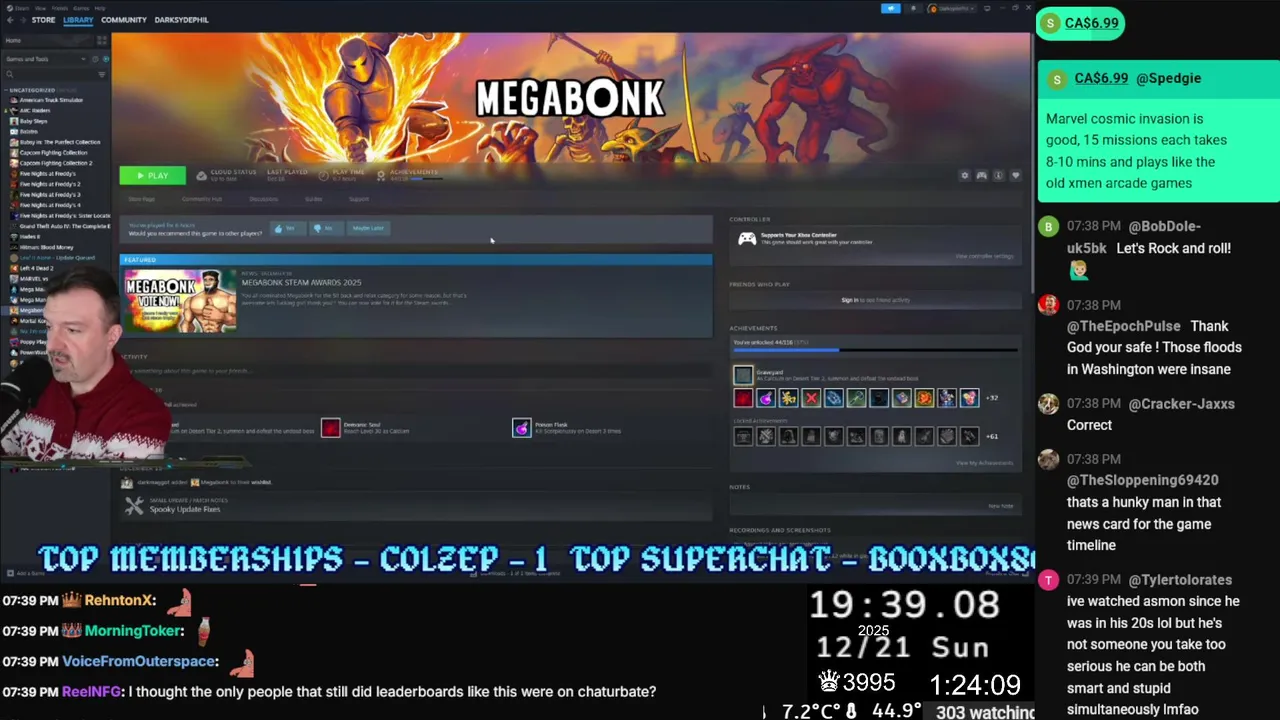
Task: Click New Note in Notes panel
Action: click(x=1001, y=506)
